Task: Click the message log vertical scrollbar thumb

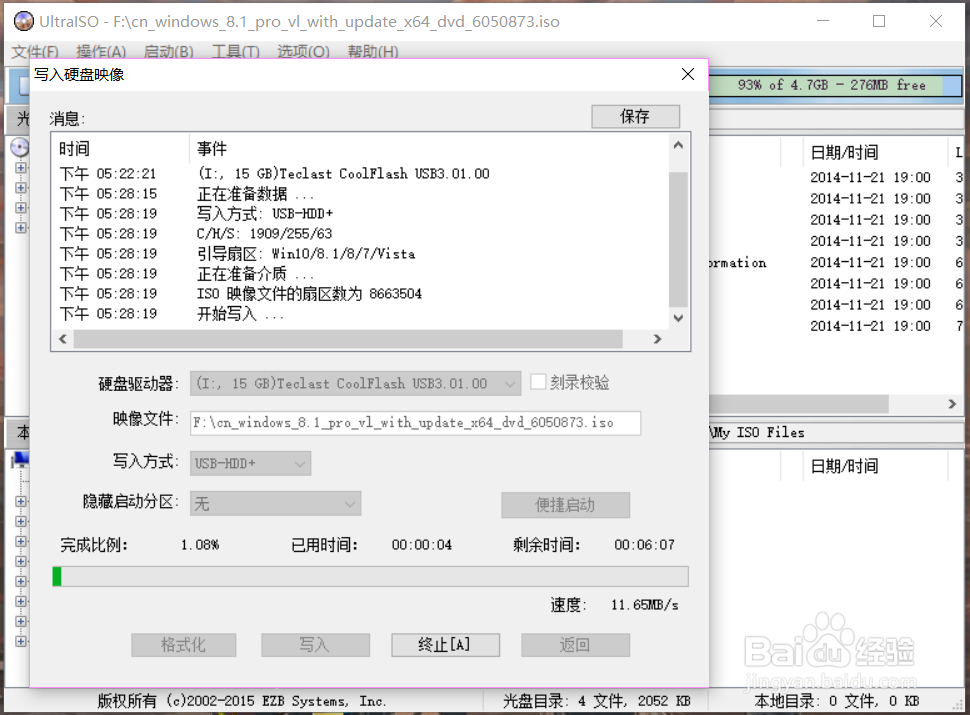Action: coord(678,239)
